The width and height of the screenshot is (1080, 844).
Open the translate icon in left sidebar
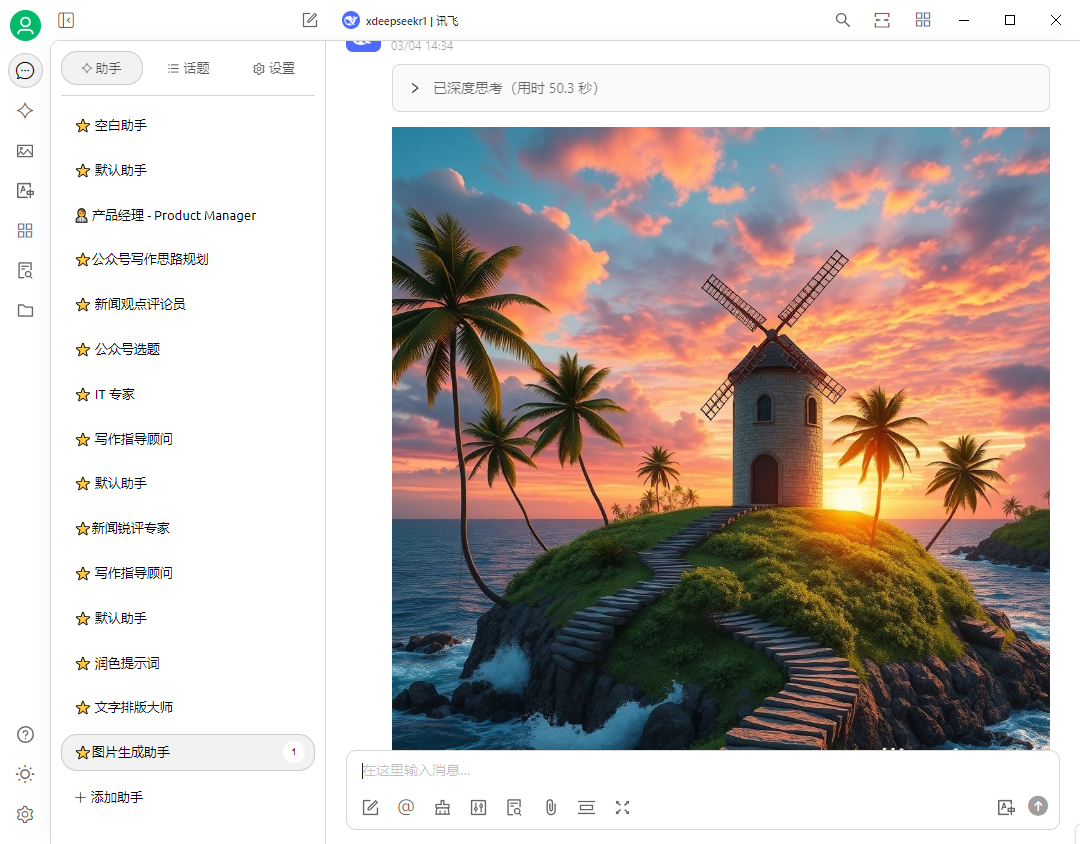(x=25, y=191)
